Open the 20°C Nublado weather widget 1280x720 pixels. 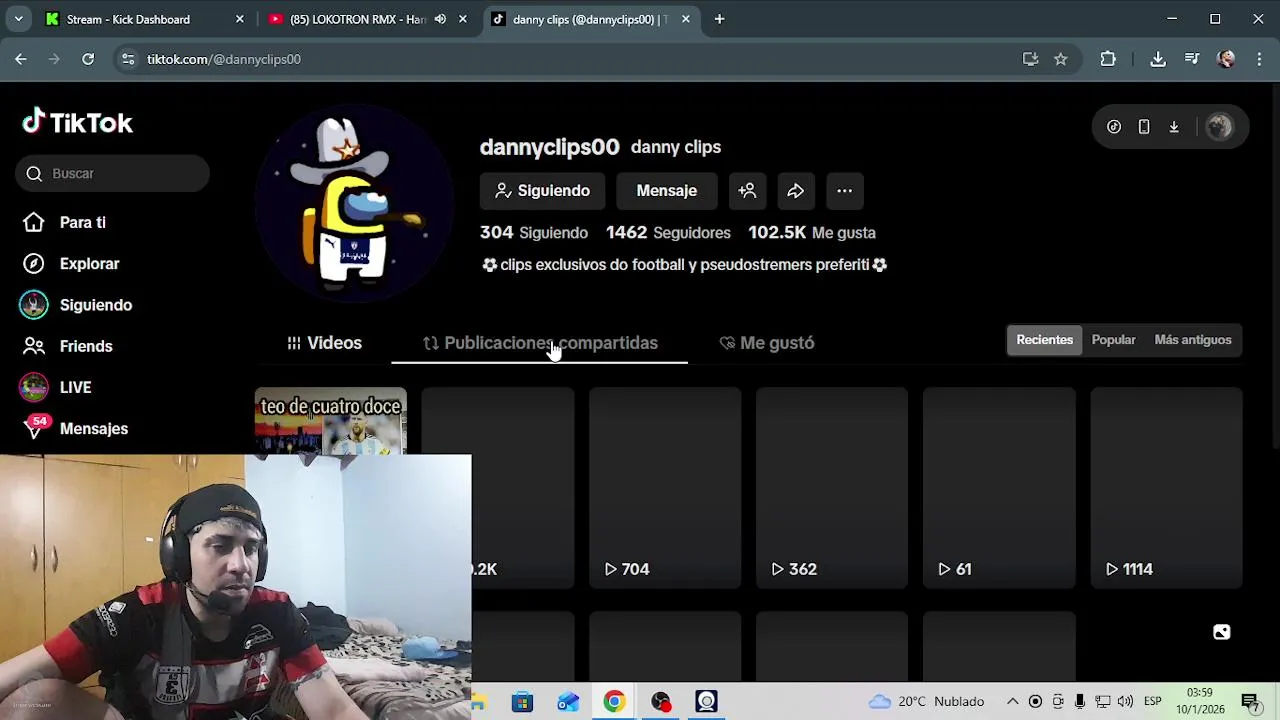coord(927,702)
